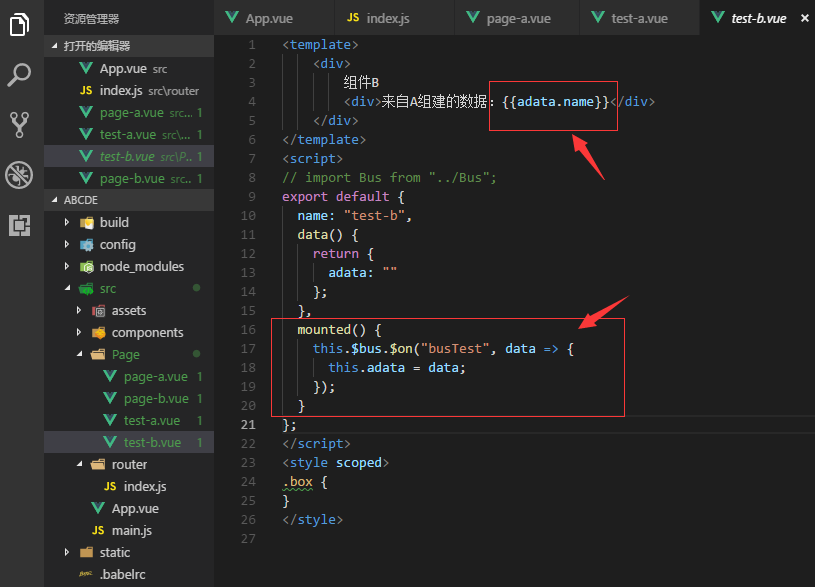
Task: Click the 资源管理器 panel title
Action: [91, 19]
